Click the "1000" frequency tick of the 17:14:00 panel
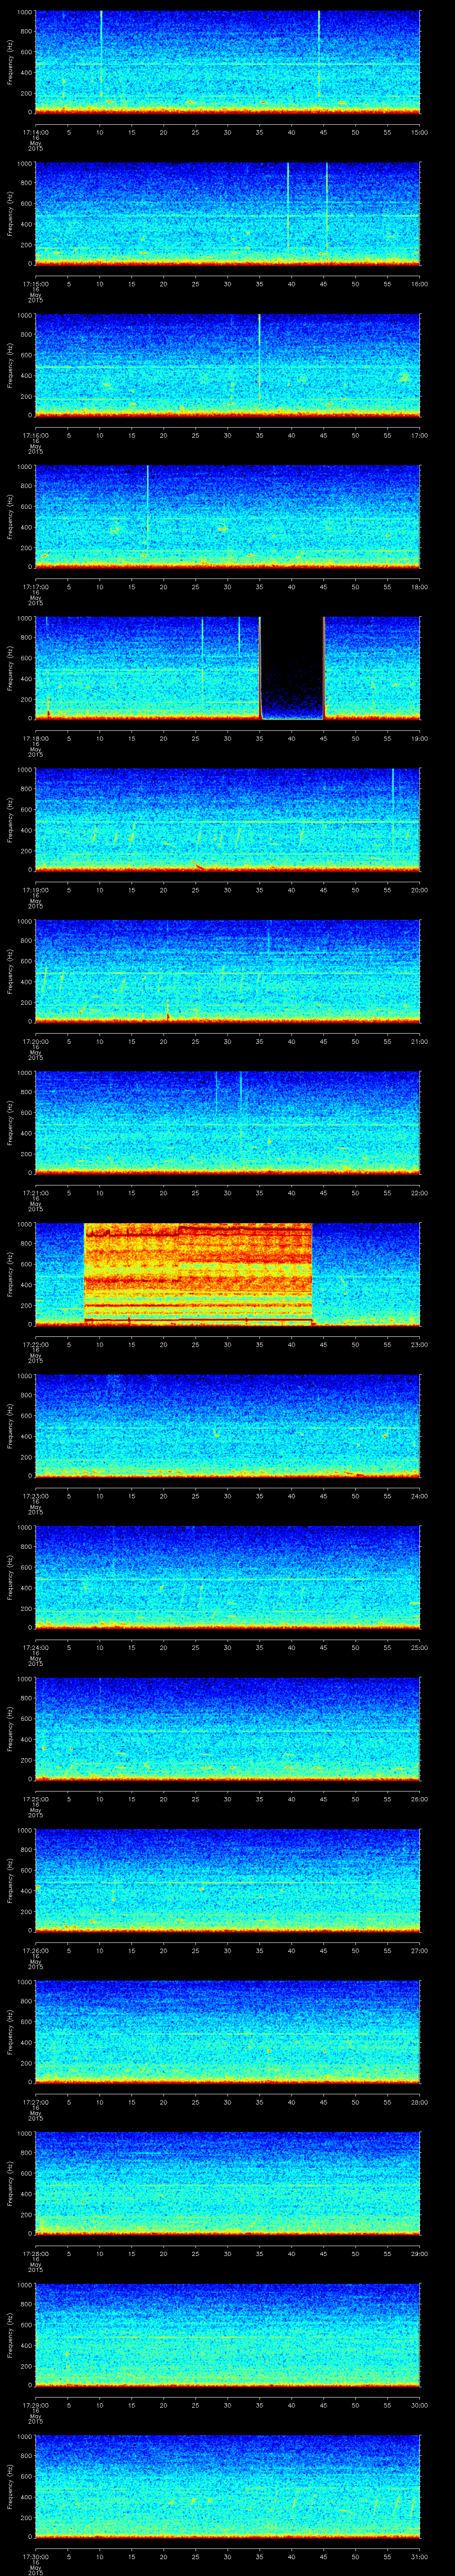This screenshot has width=455, height=2576. coord(24,13)
